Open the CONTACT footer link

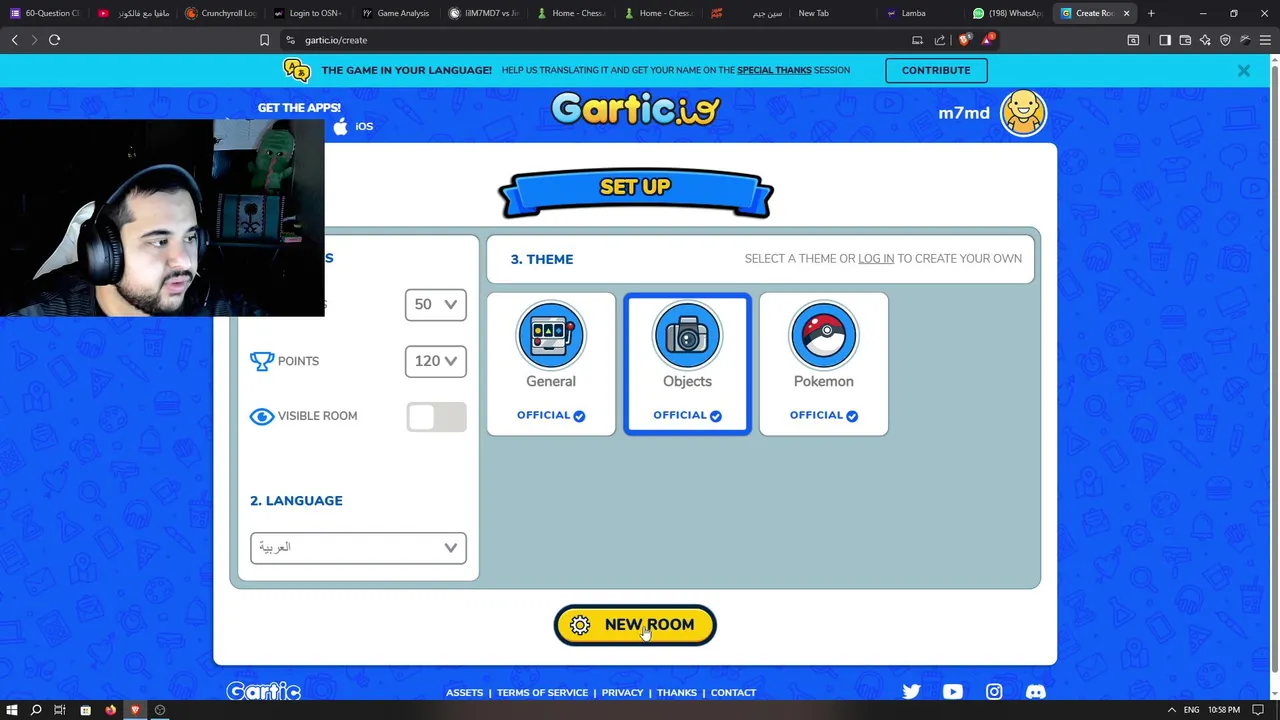[x=733, y=692]
